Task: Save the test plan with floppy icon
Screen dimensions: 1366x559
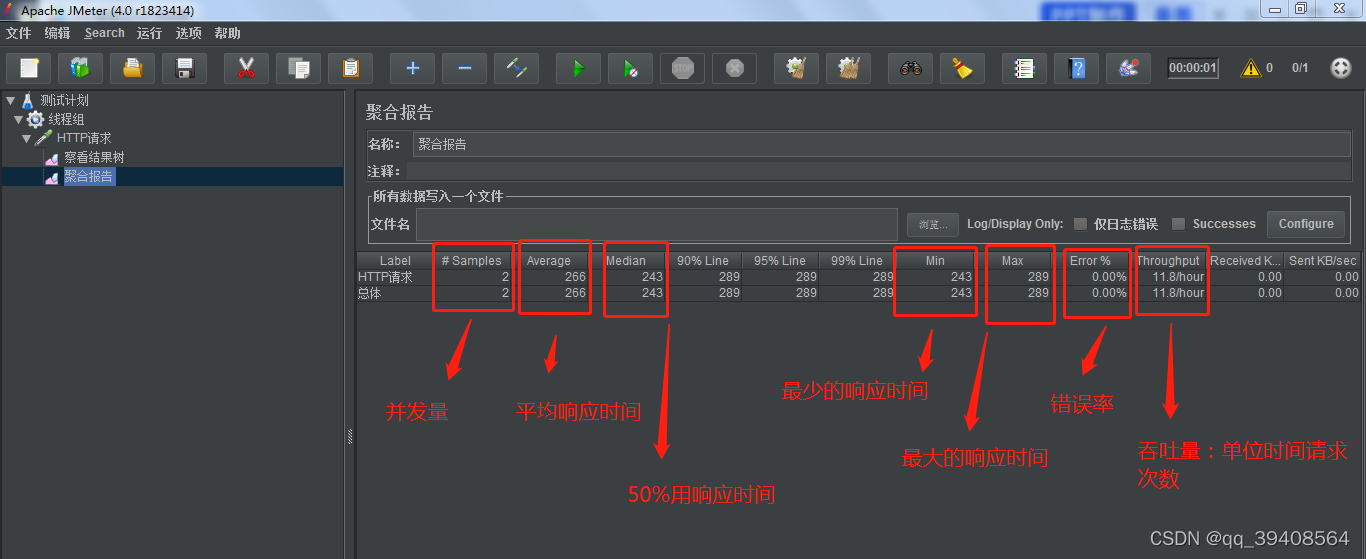Action: click(x=184, y=68)
